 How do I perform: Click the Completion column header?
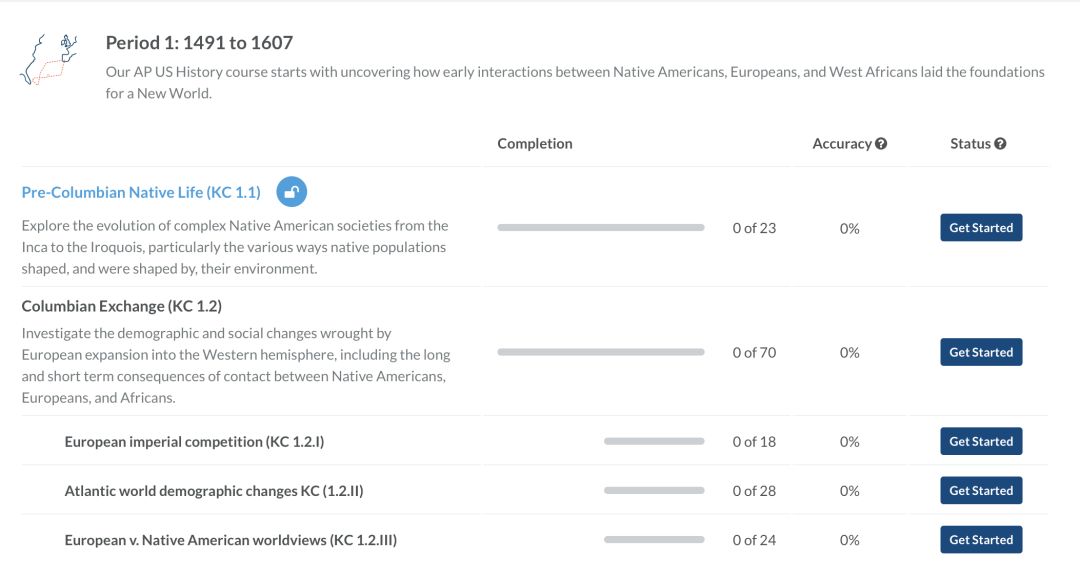point(535,143)
